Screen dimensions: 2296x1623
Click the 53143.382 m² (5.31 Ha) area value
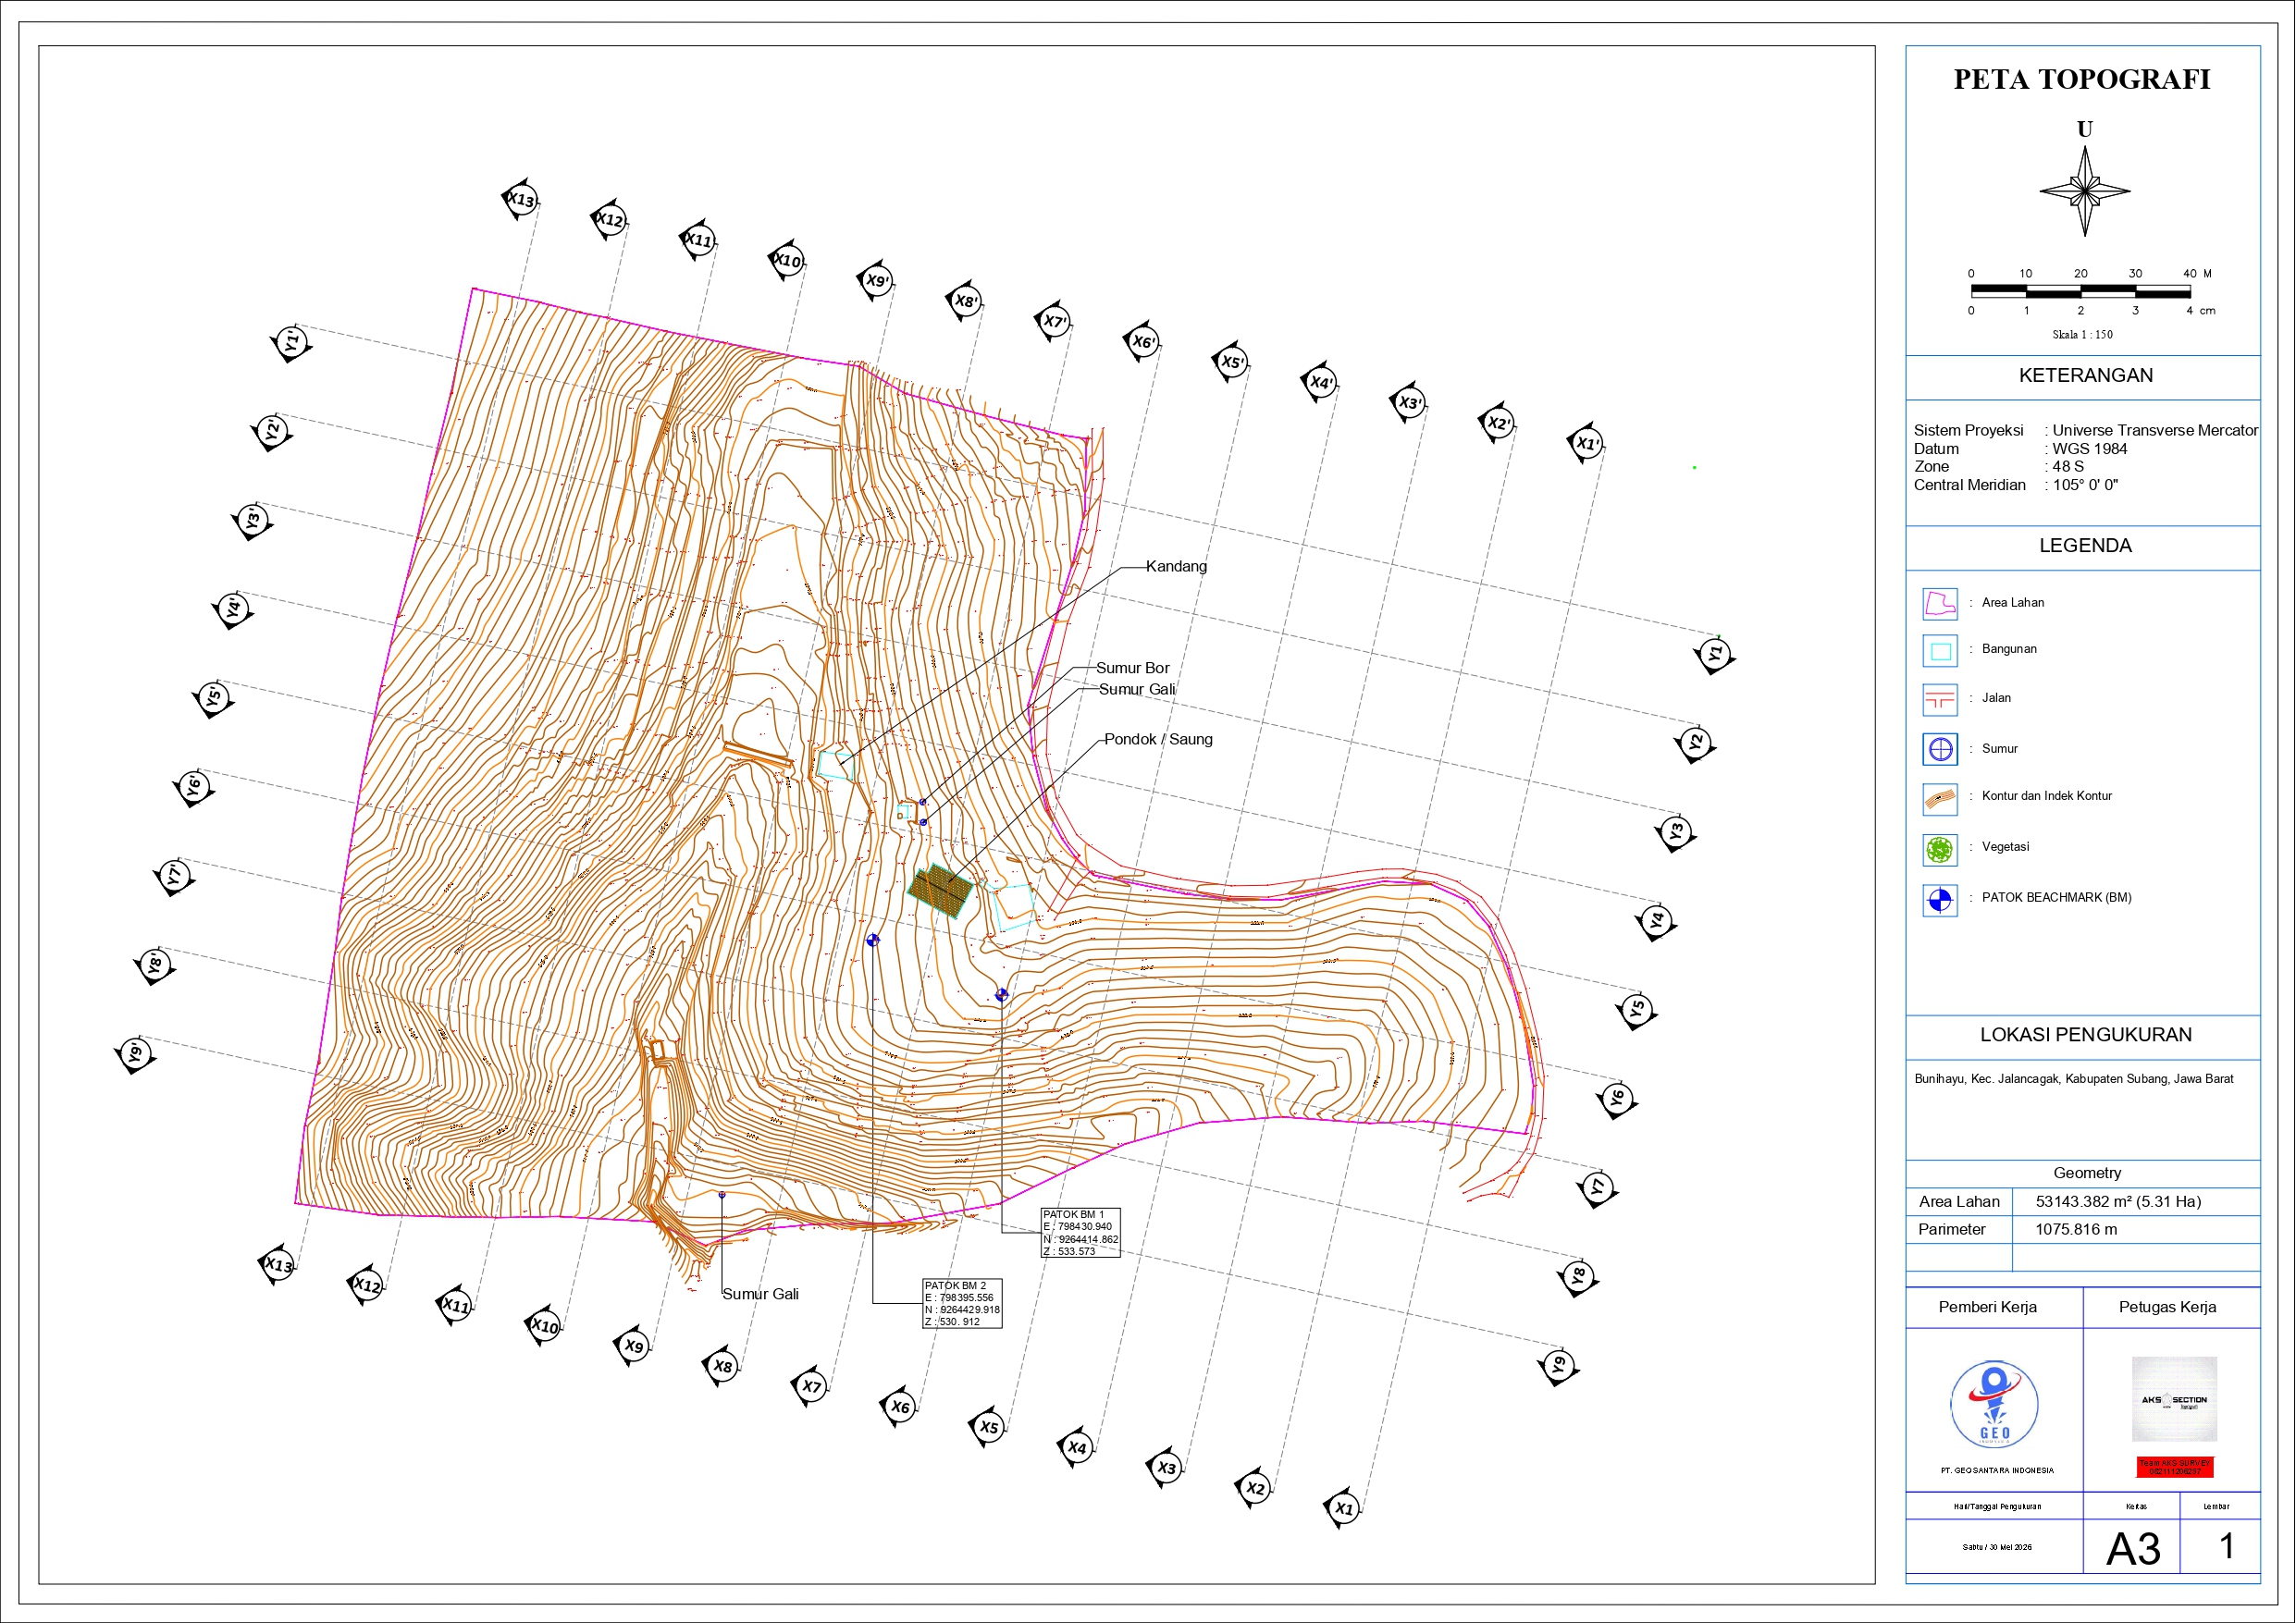click(x=2118, y=1201)
